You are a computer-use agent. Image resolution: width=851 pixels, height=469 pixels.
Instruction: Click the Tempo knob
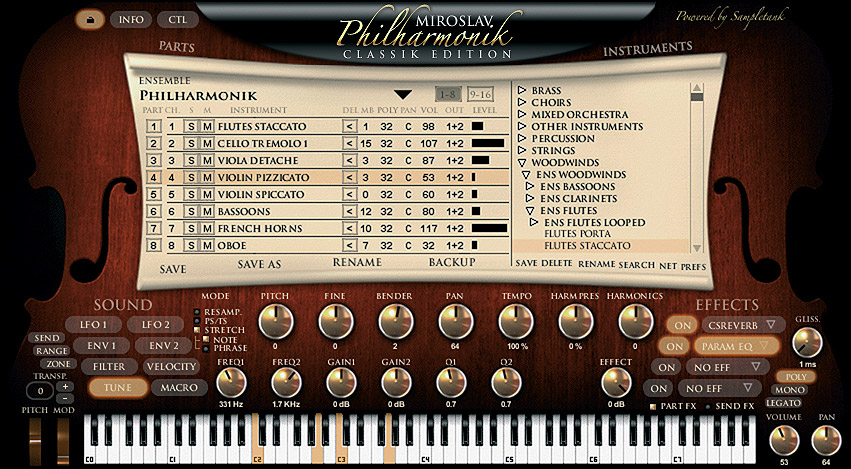[516, 322]
